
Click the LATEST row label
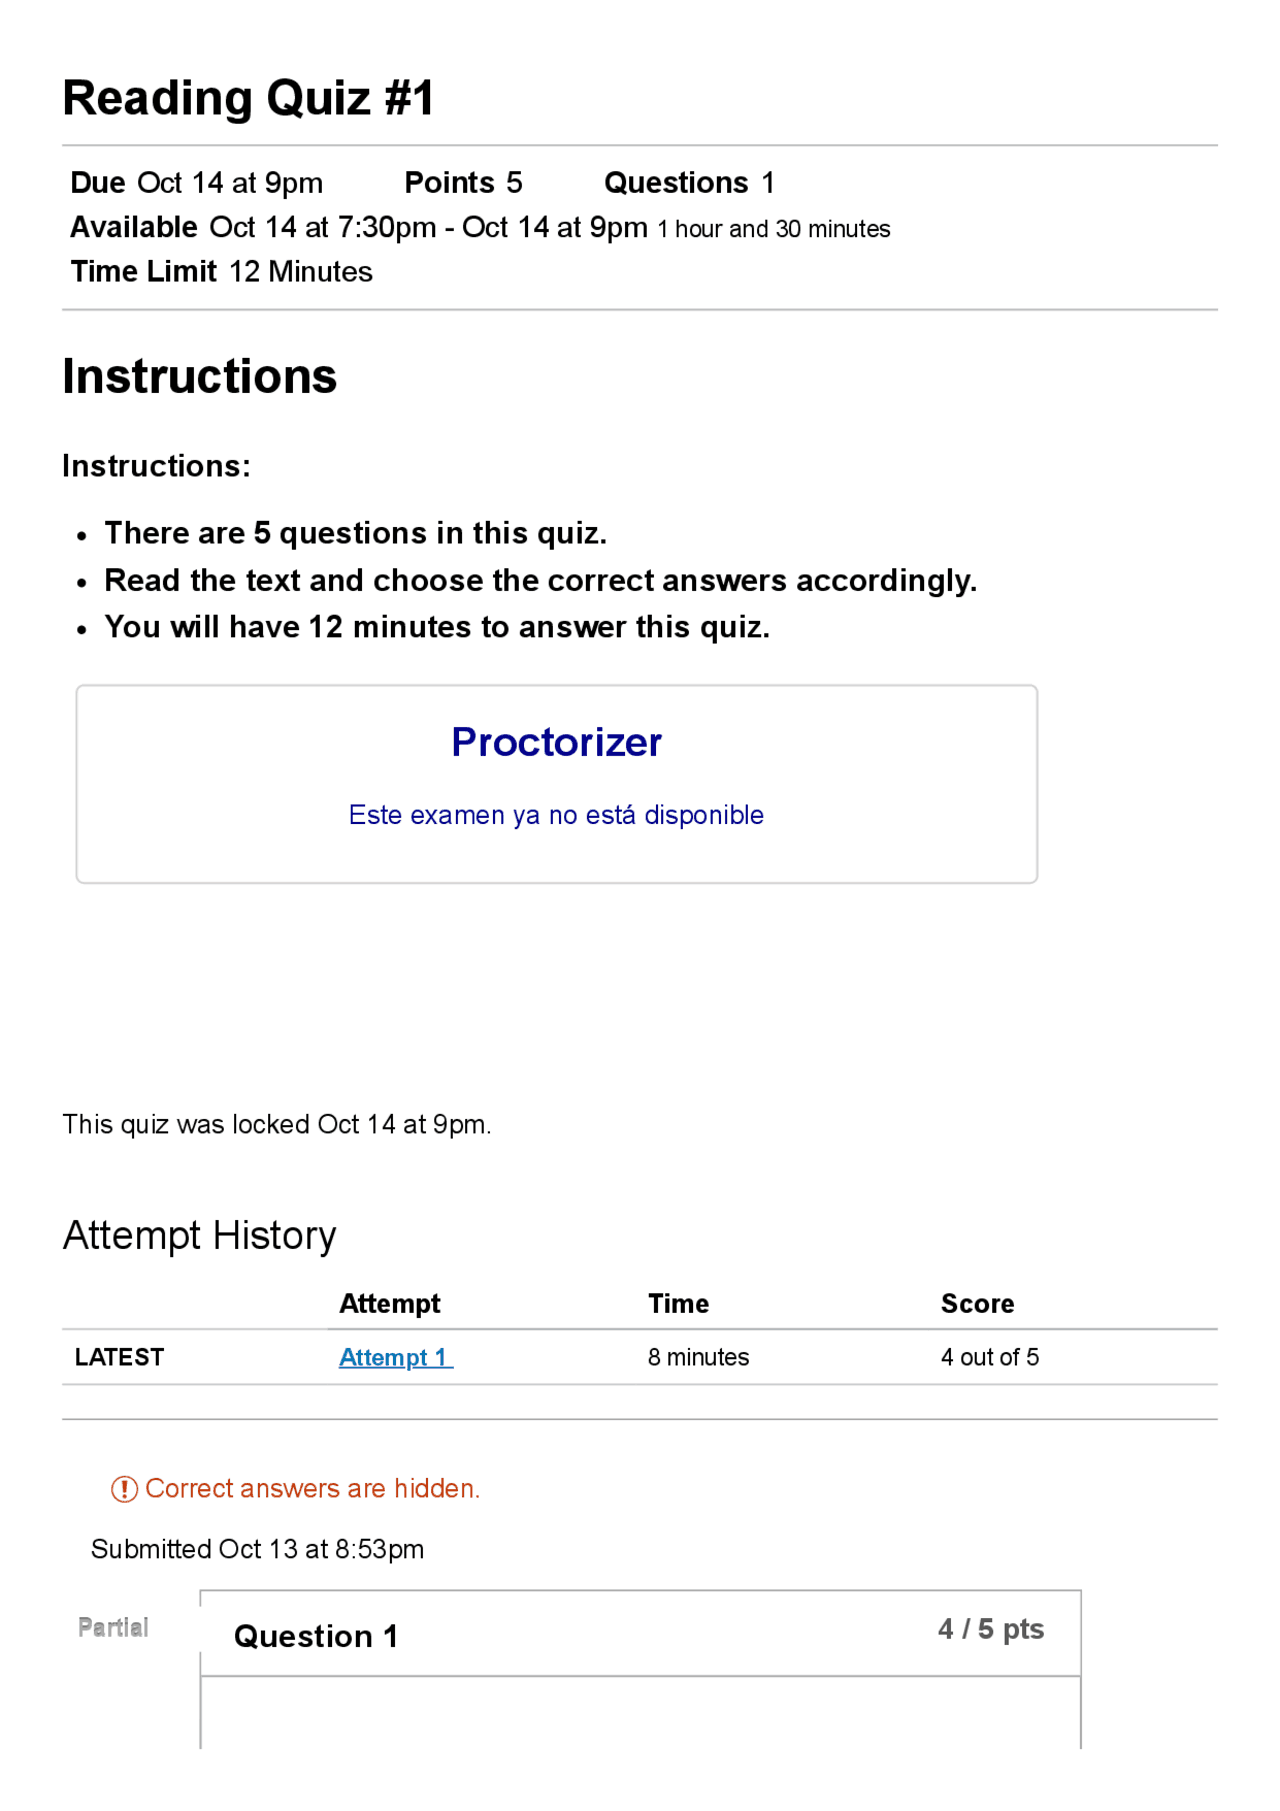pos(119,1357)
